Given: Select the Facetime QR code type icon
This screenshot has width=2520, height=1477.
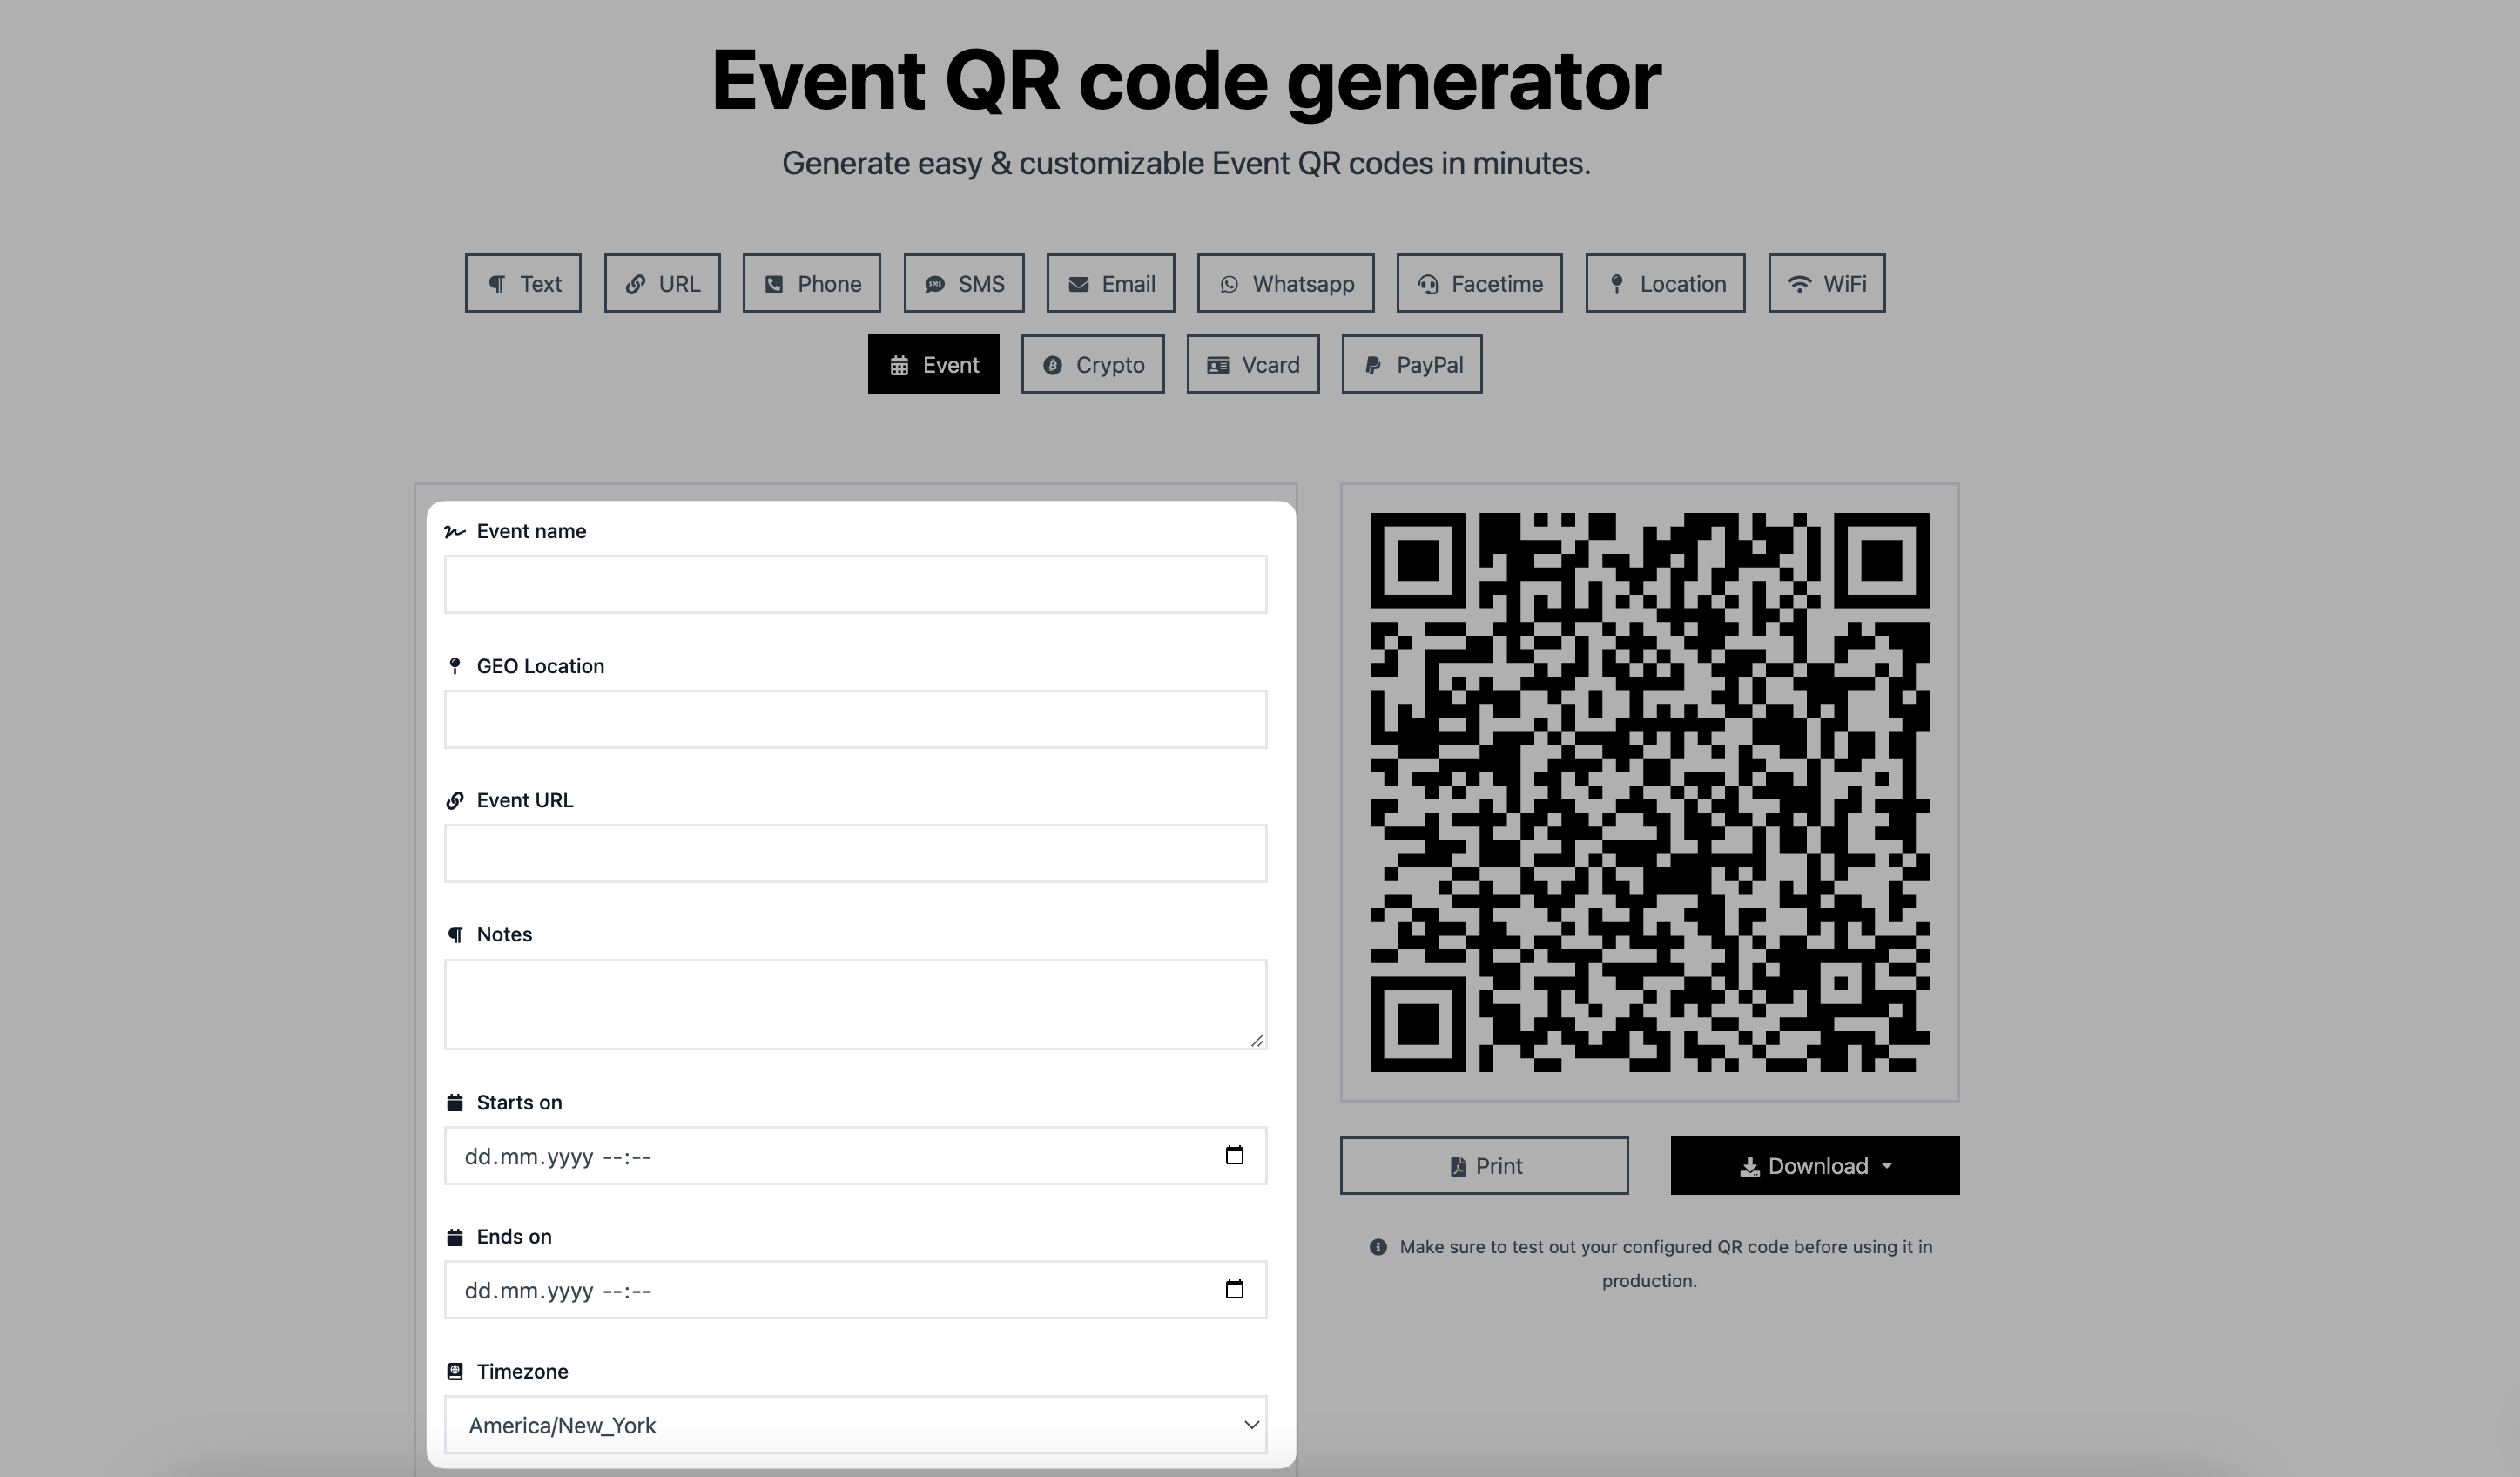Looking at the screenshot, I should tap(1429, 283).
